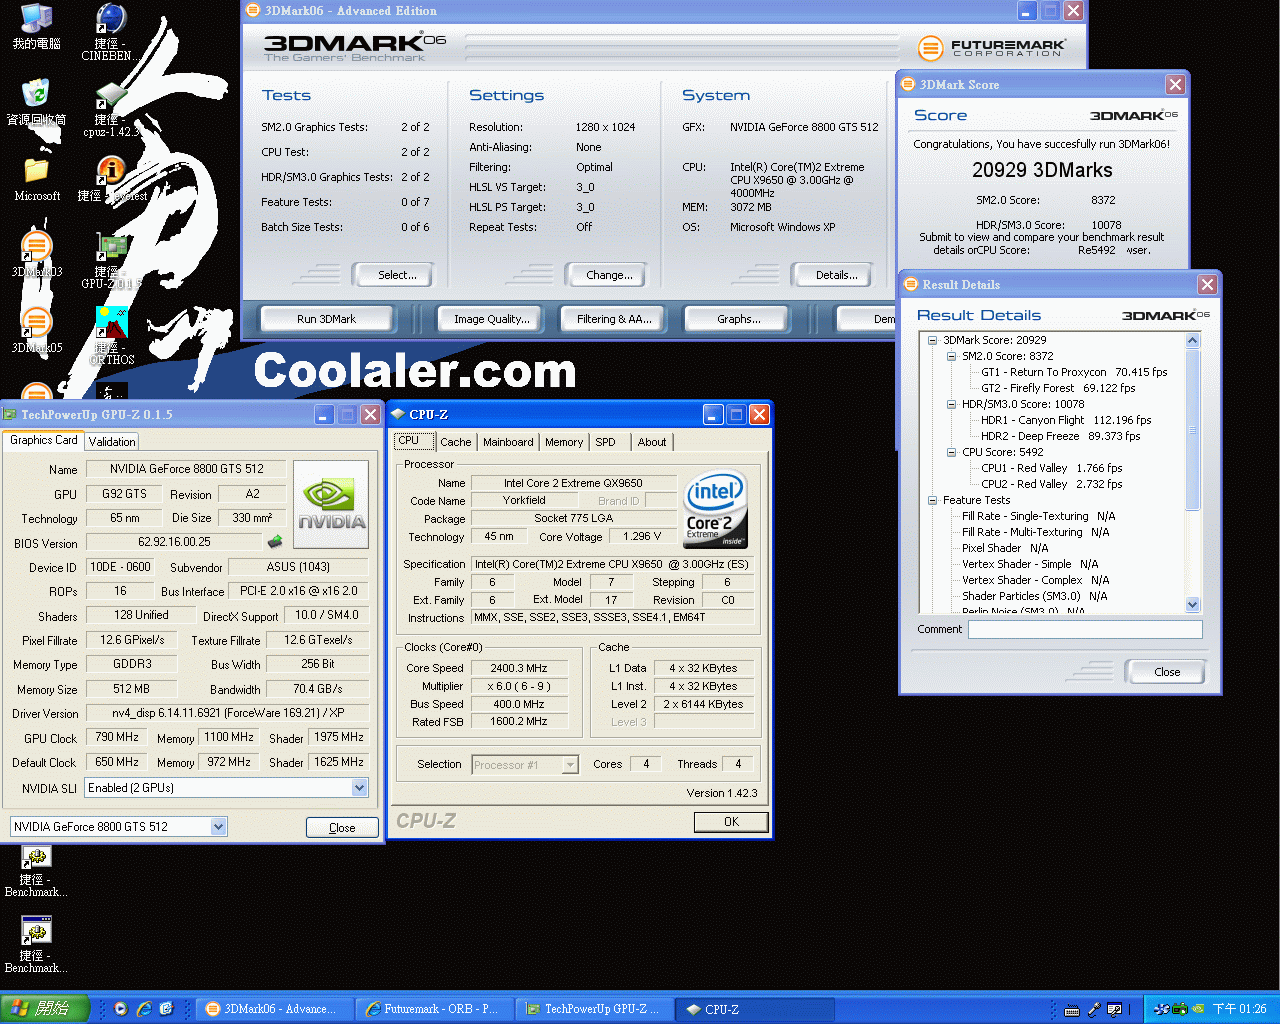Switch to the Memory tab in CPU-Z
Screen dimensions: 1280x1024
(564, 442)
